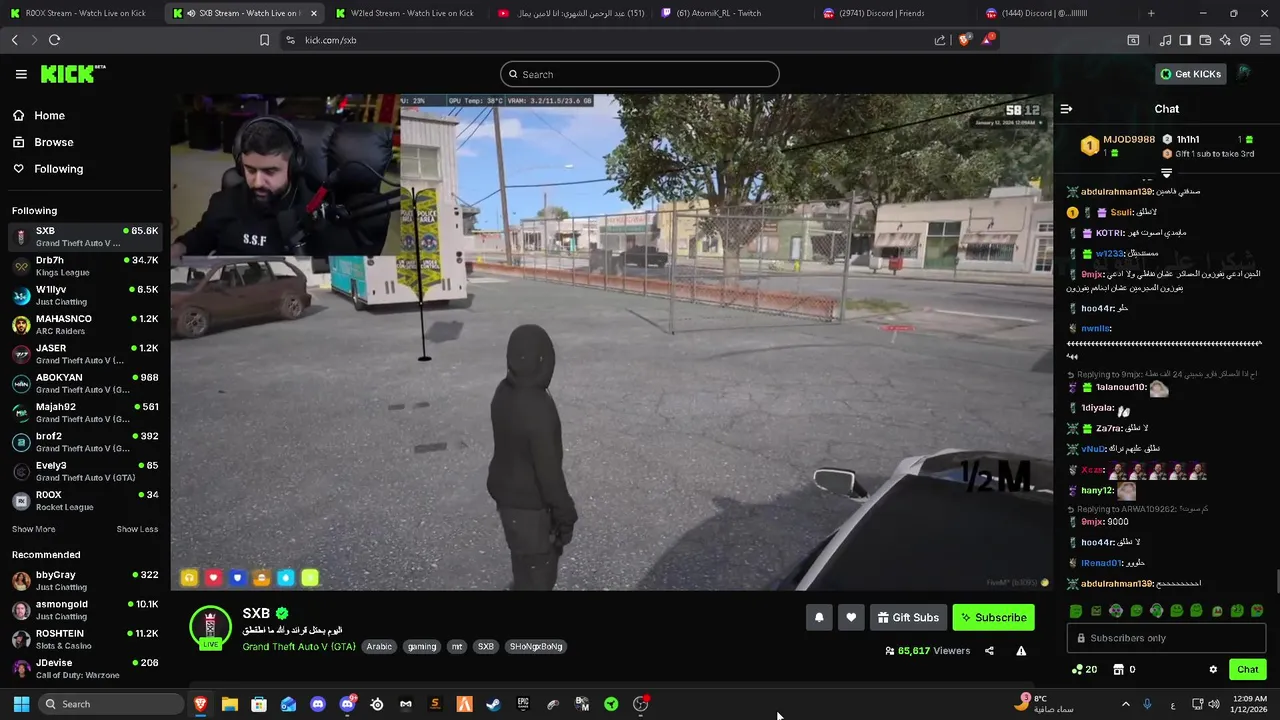Image resolution: width=1280 pixels, height=720 pixels.
Task: Collapse chat panel with arrow icon
Action: [x=1066, y=109]
